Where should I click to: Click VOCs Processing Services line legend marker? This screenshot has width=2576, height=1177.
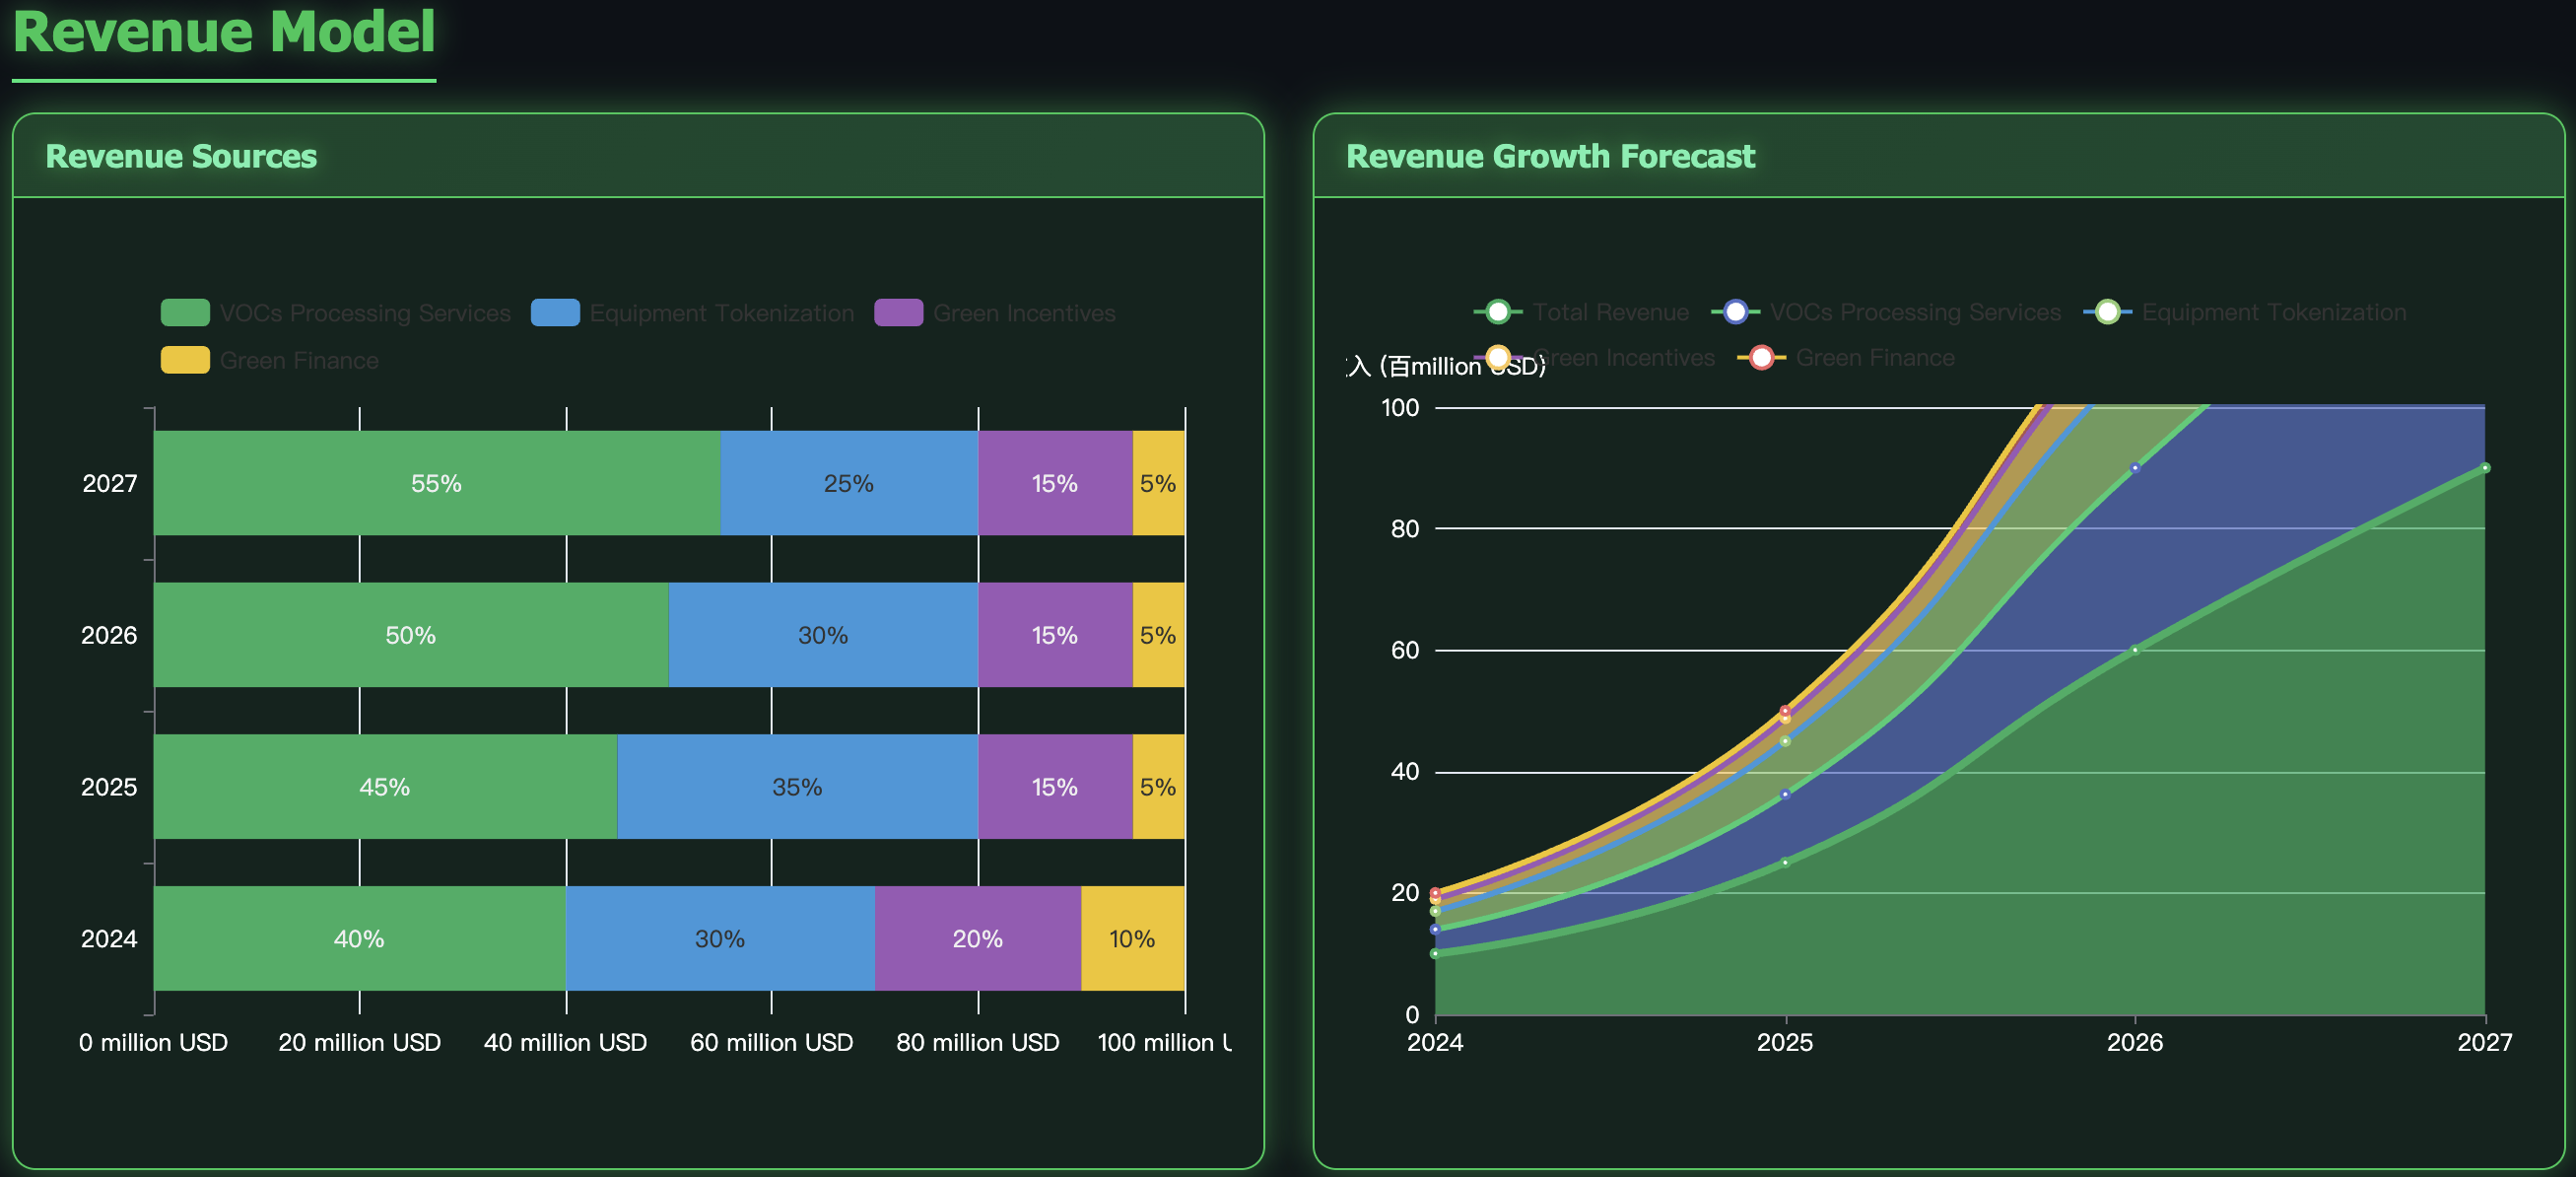point(1735,312)
